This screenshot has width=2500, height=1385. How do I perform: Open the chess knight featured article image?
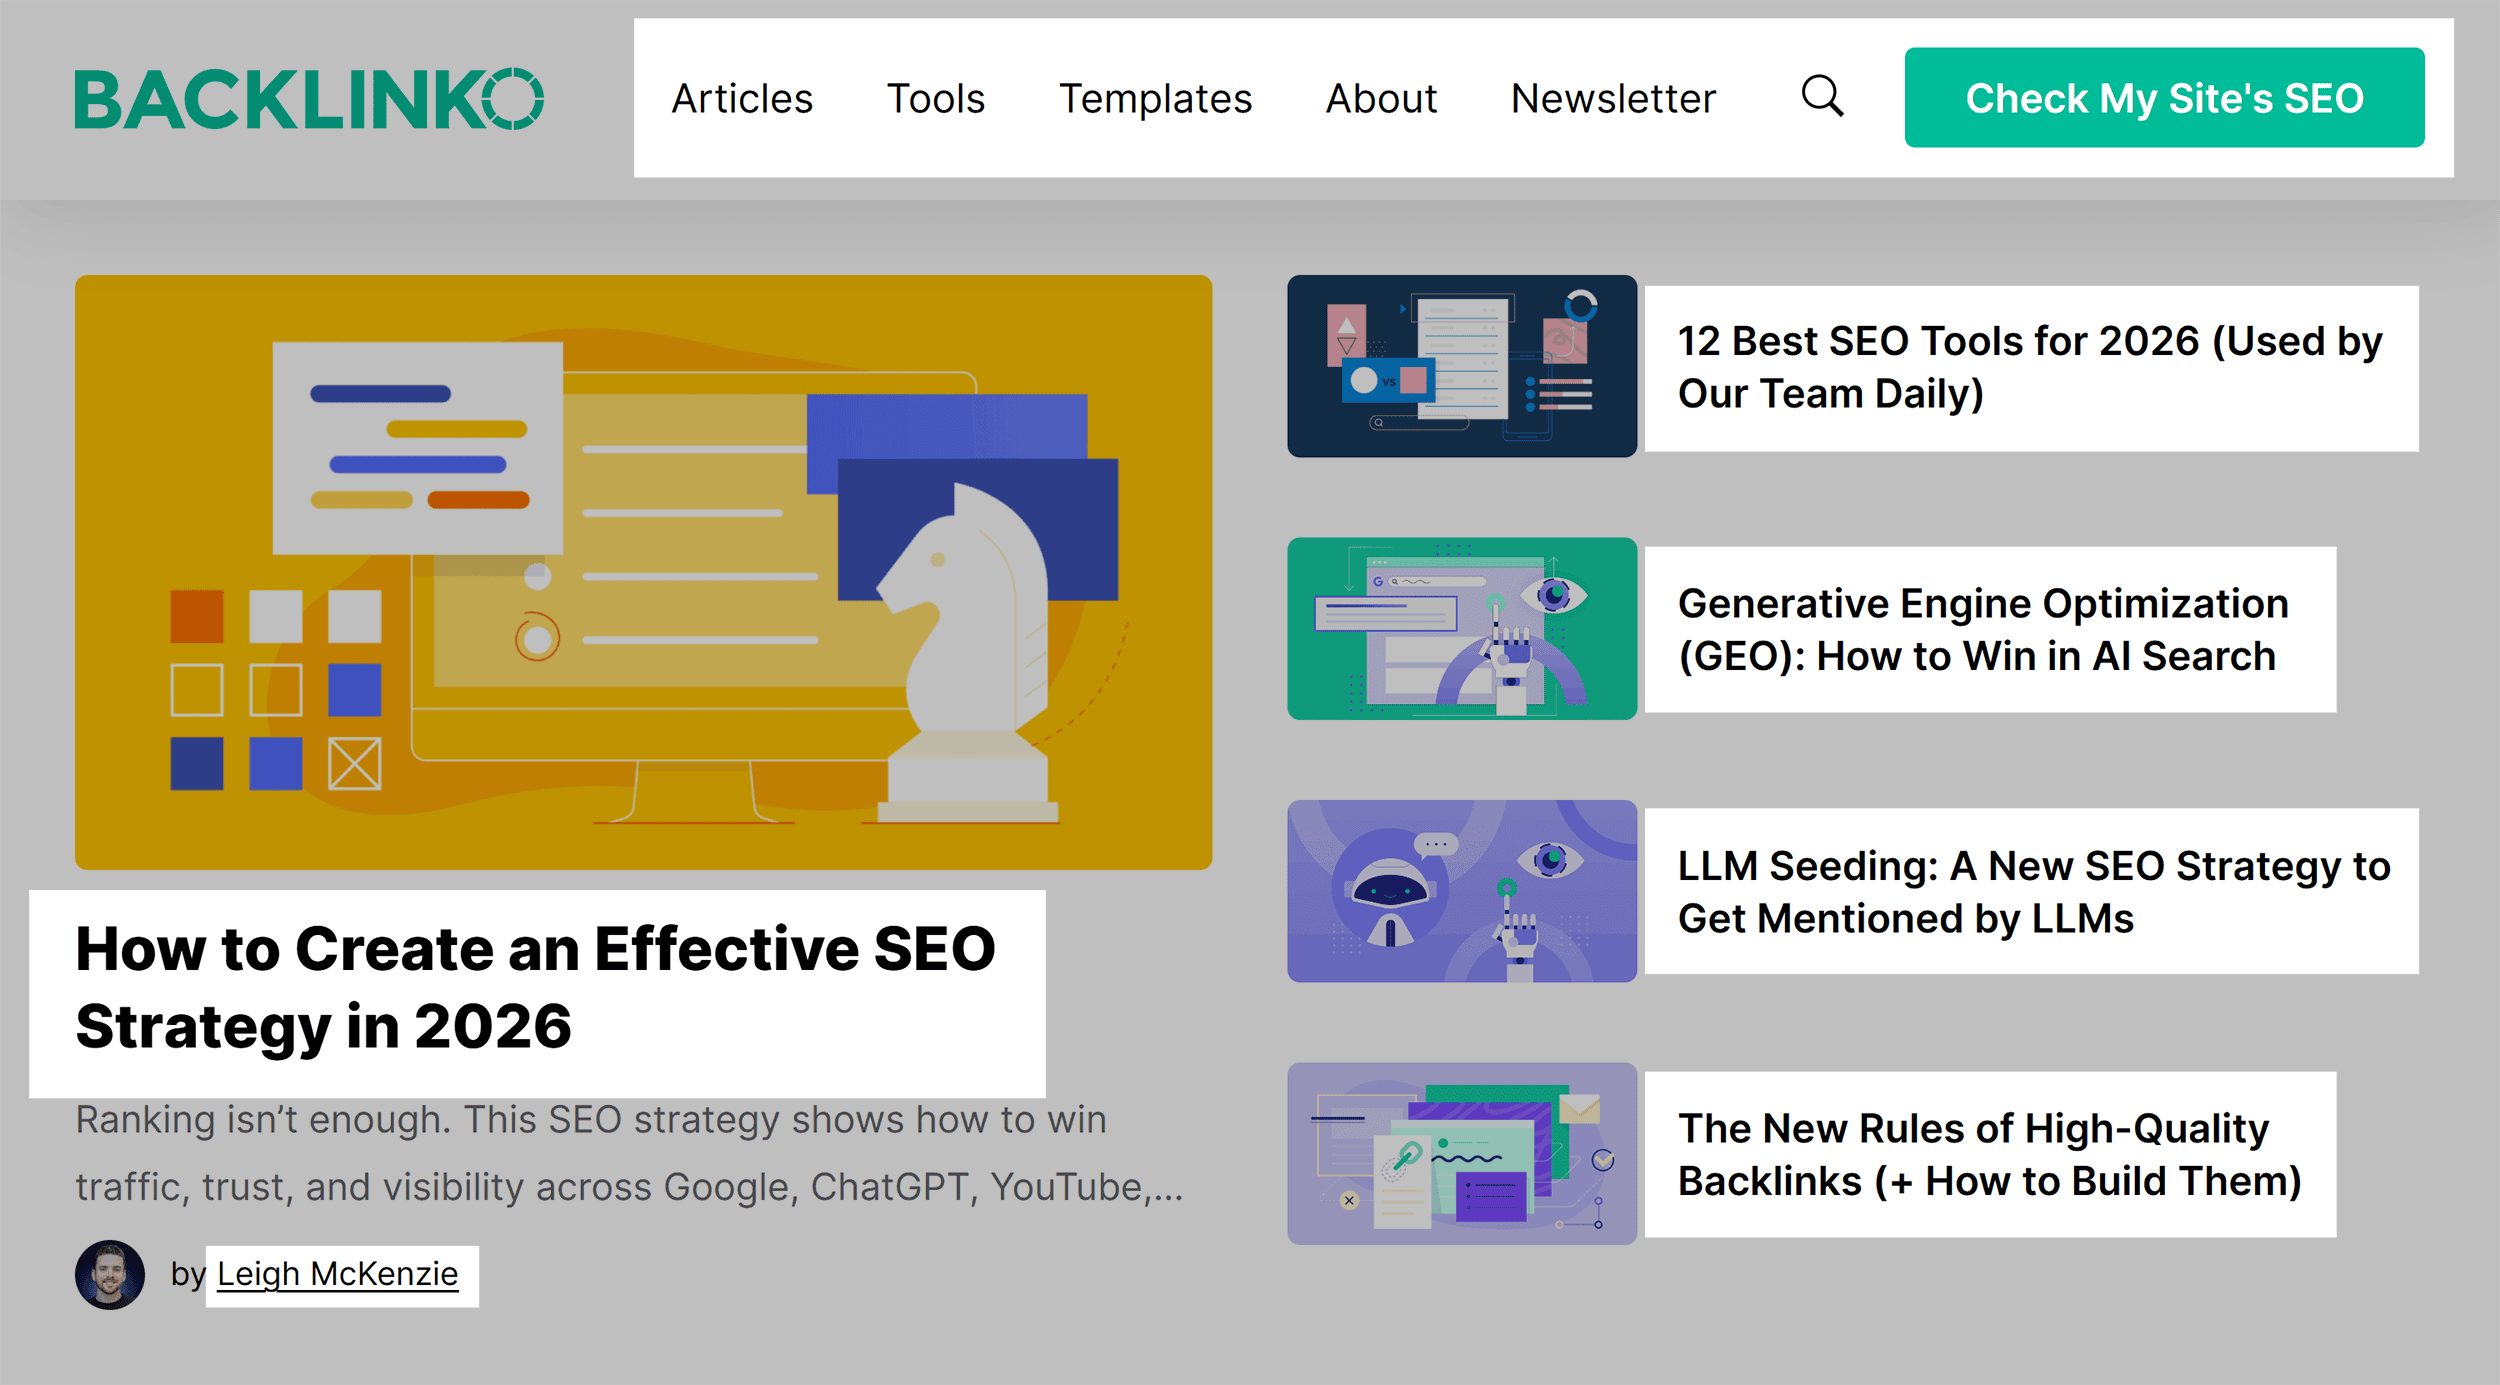click(x=643, y=572)
